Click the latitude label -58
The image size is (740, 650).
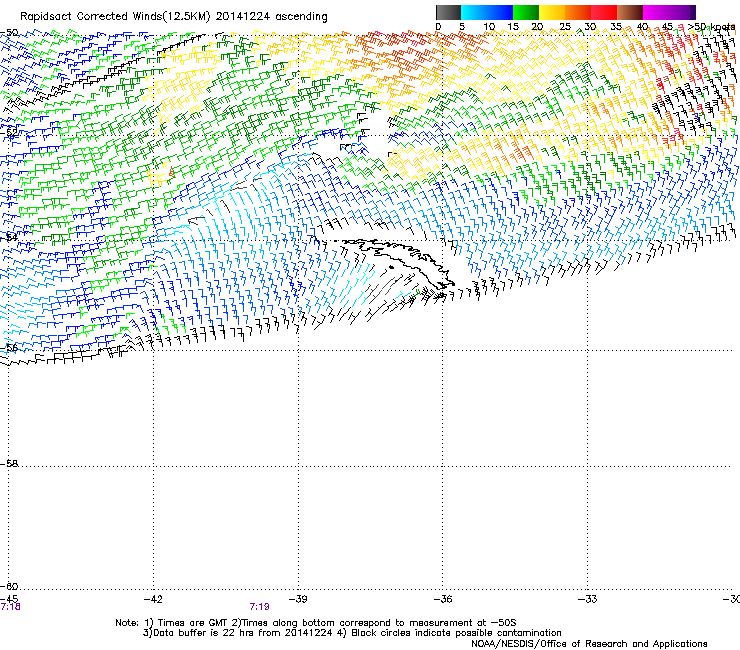point(9,464)
